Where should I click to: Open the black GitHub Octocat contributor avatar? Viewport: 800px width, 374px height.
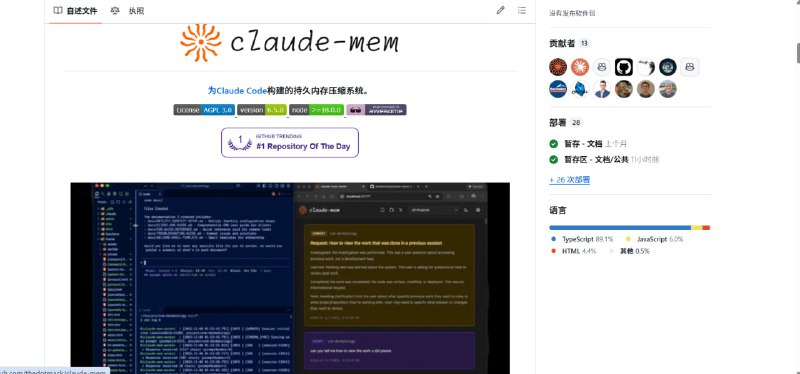click(624, 67)
